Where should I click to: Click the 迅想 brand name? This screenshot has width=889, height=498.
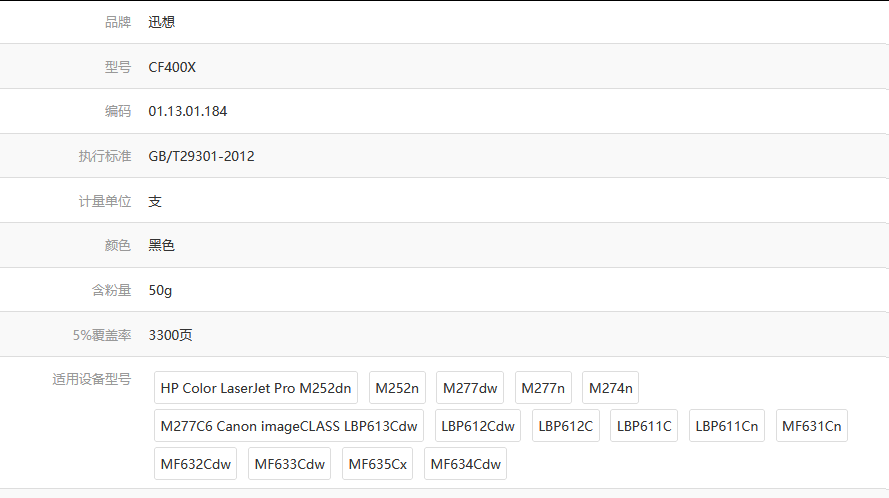(x=162, y=22)
